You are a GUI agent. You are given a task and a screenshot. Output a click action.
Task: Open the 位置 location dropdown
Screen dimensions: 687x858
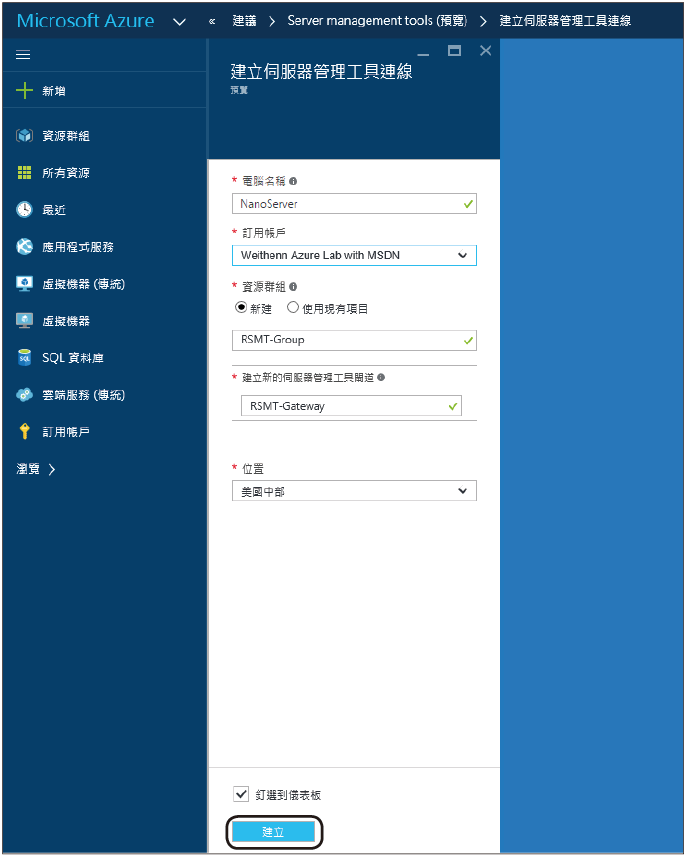[x=354, y=491]
